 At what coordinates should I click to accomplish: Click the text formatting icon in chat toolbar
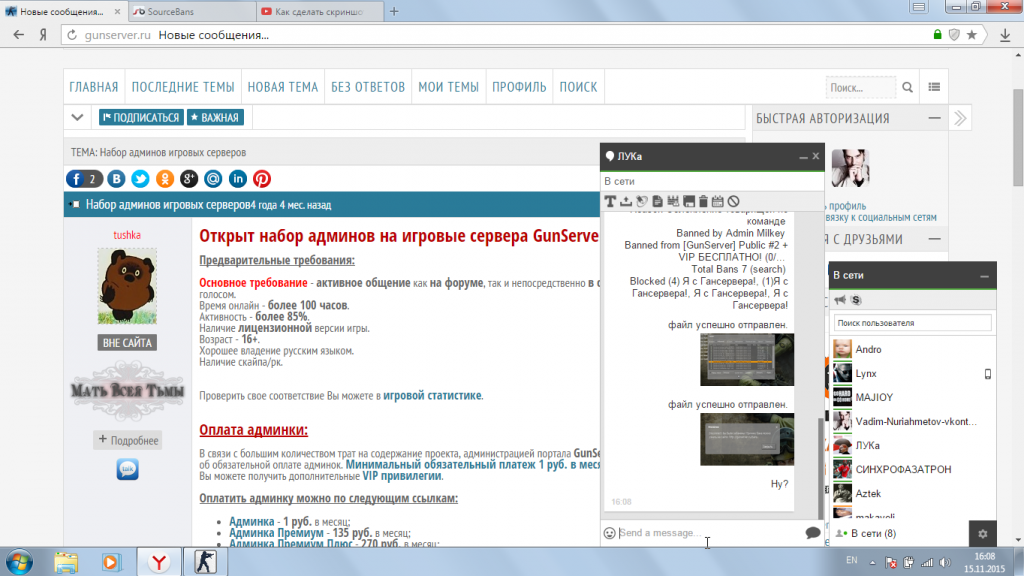[x=610, y=202]
